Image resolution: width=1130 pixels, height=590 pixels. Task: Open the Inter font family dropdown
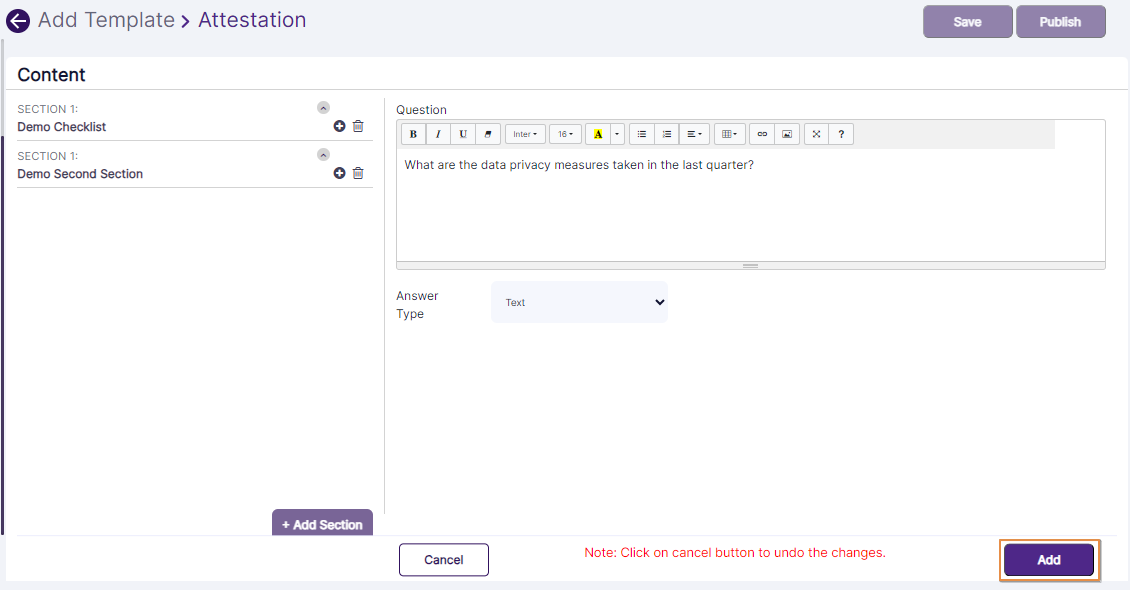coord(525,133)
